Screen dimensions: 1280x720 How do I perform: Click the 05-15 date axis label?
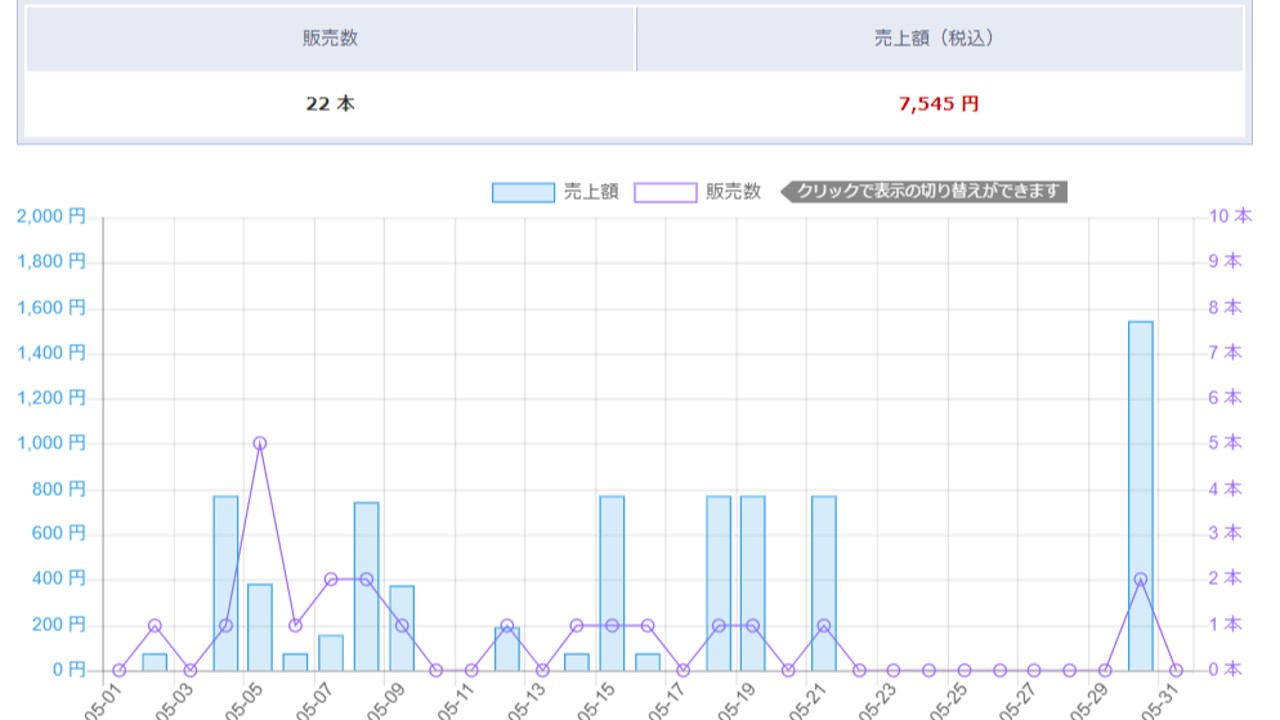594,700
